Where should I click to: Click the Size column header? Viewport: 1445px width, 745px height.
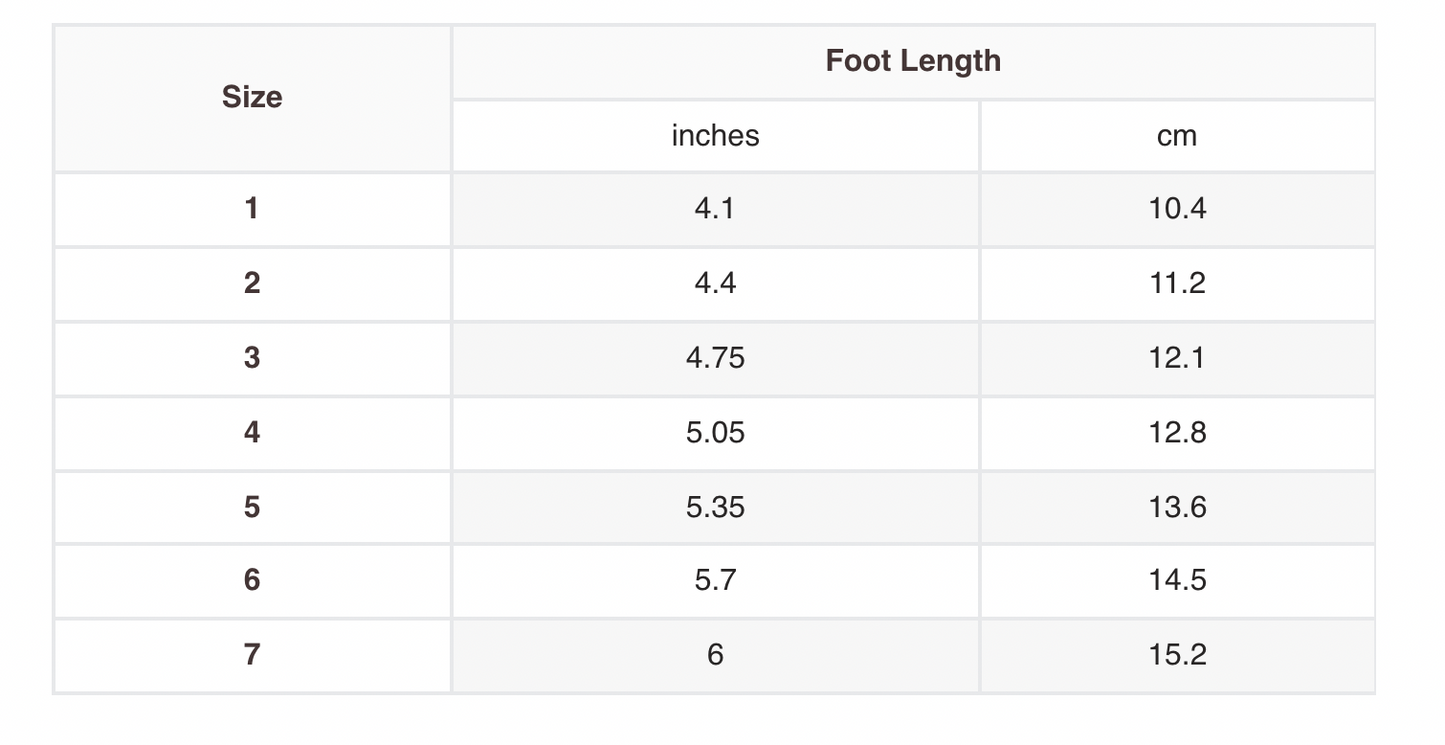[x=252, y=97]
